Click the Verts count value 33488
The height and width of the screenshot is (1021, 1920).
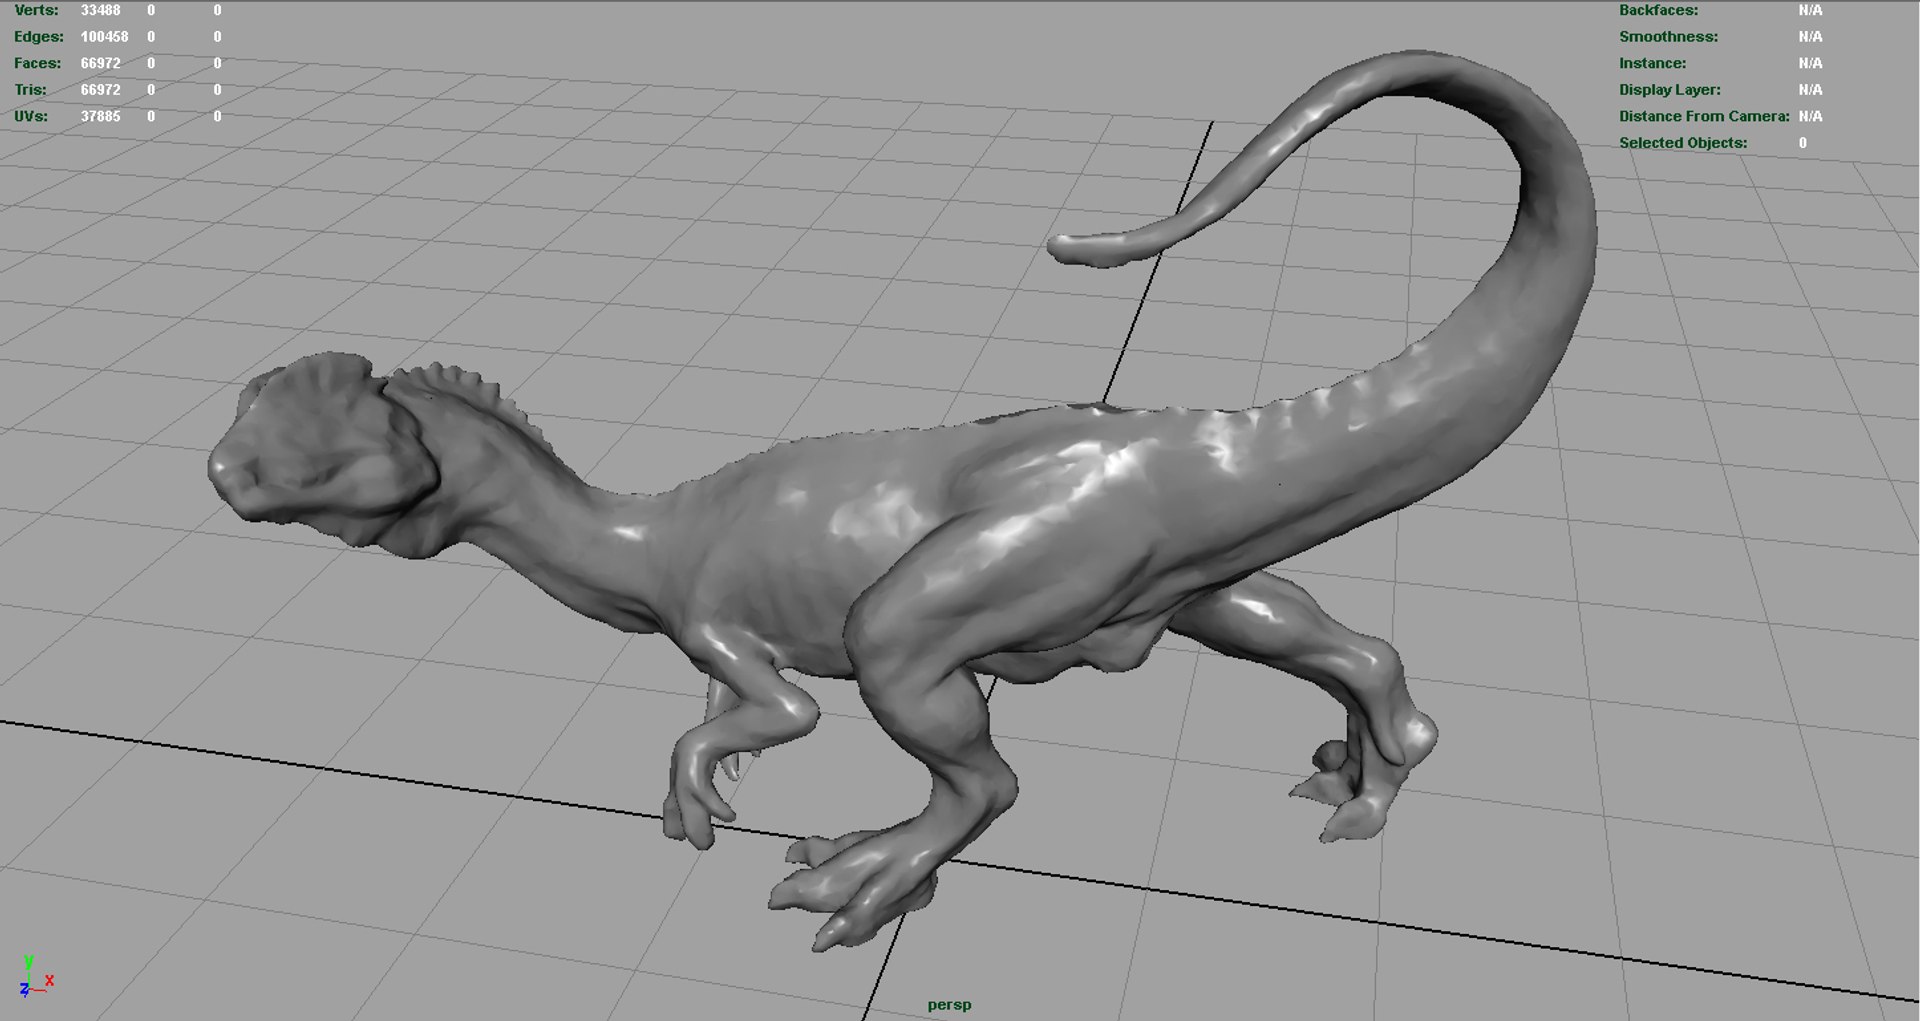click(100, 10)
